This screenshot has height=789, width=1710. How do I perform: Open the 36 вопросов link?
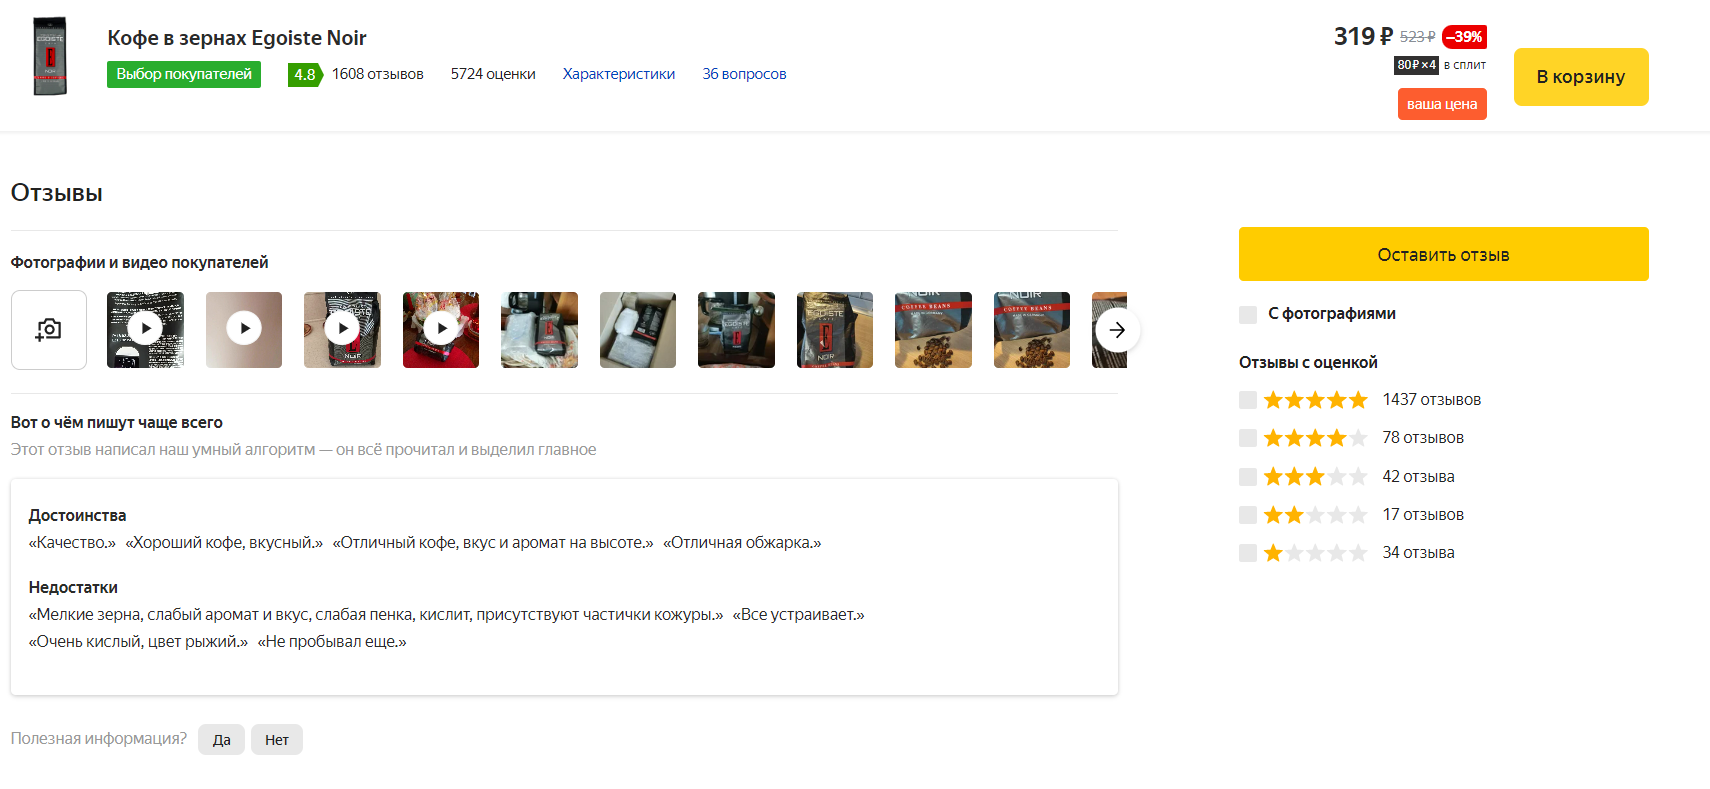(744, 74)
